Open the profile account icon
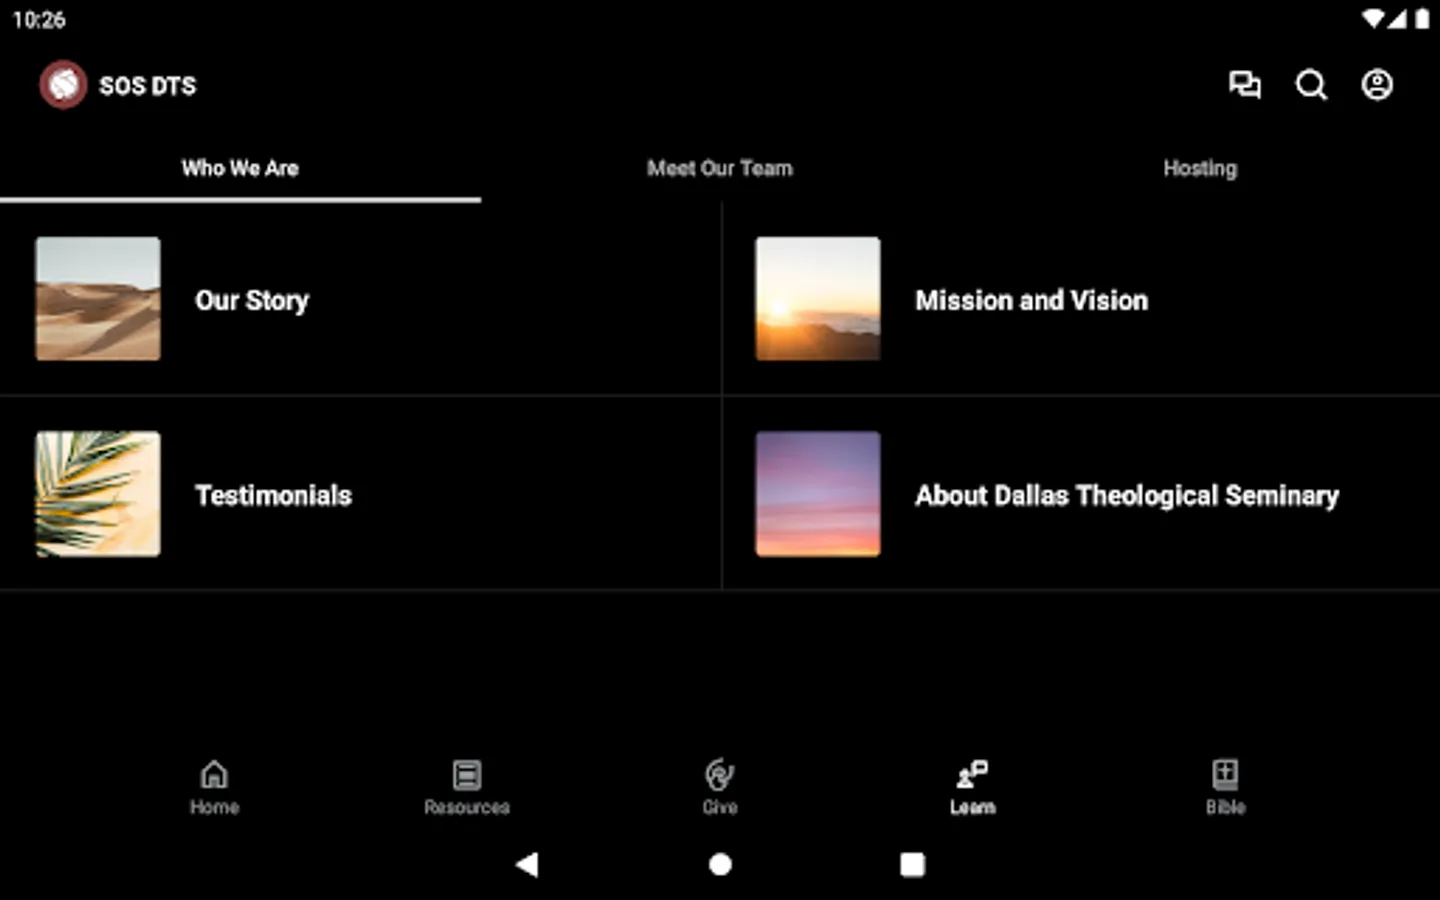 pos(1377,85)
